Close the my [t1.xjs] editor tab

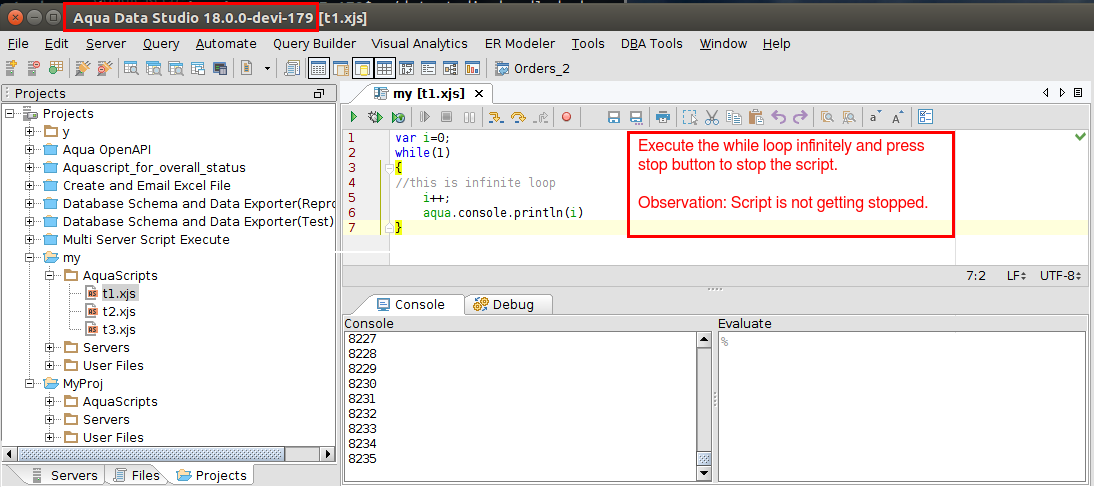479,93
